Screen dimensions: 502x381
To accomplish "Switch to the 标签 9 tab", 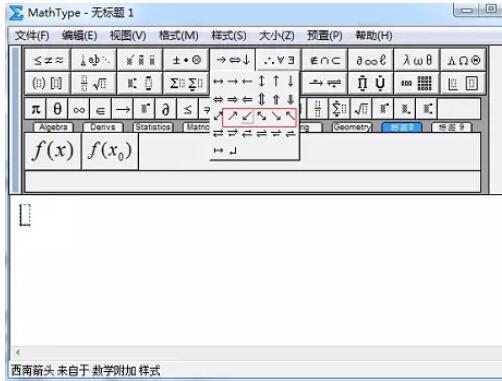I will pos(451,127).
